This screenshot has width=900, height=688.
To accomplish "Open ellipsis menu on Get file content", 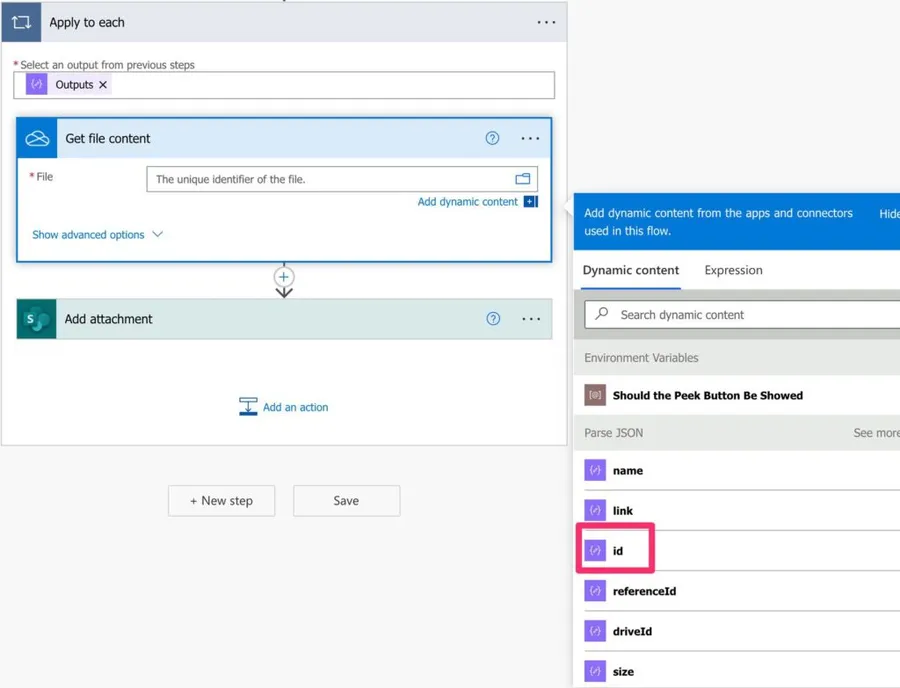I will pos(530,138).
